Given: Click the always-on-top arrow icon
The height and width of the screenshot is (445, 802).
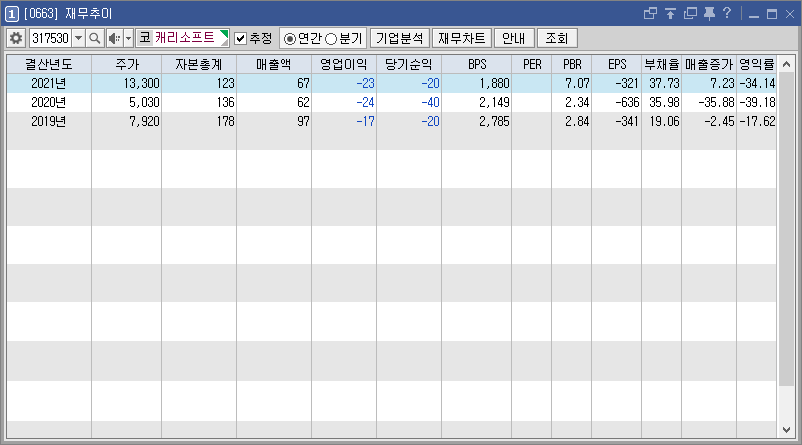Looking at the screenshot, I should pyautogui.click(x=670, y=13).
